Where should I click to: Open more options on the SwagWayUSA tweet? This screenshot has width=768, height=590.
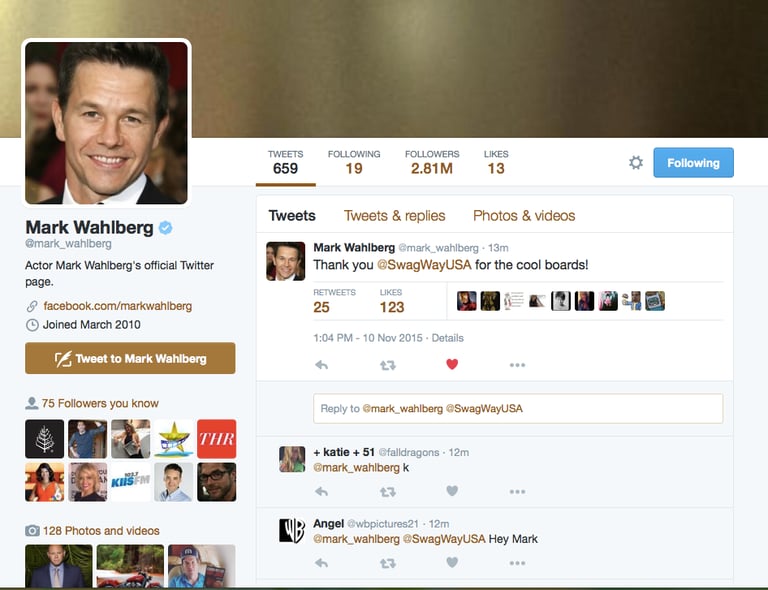point(517,365)
